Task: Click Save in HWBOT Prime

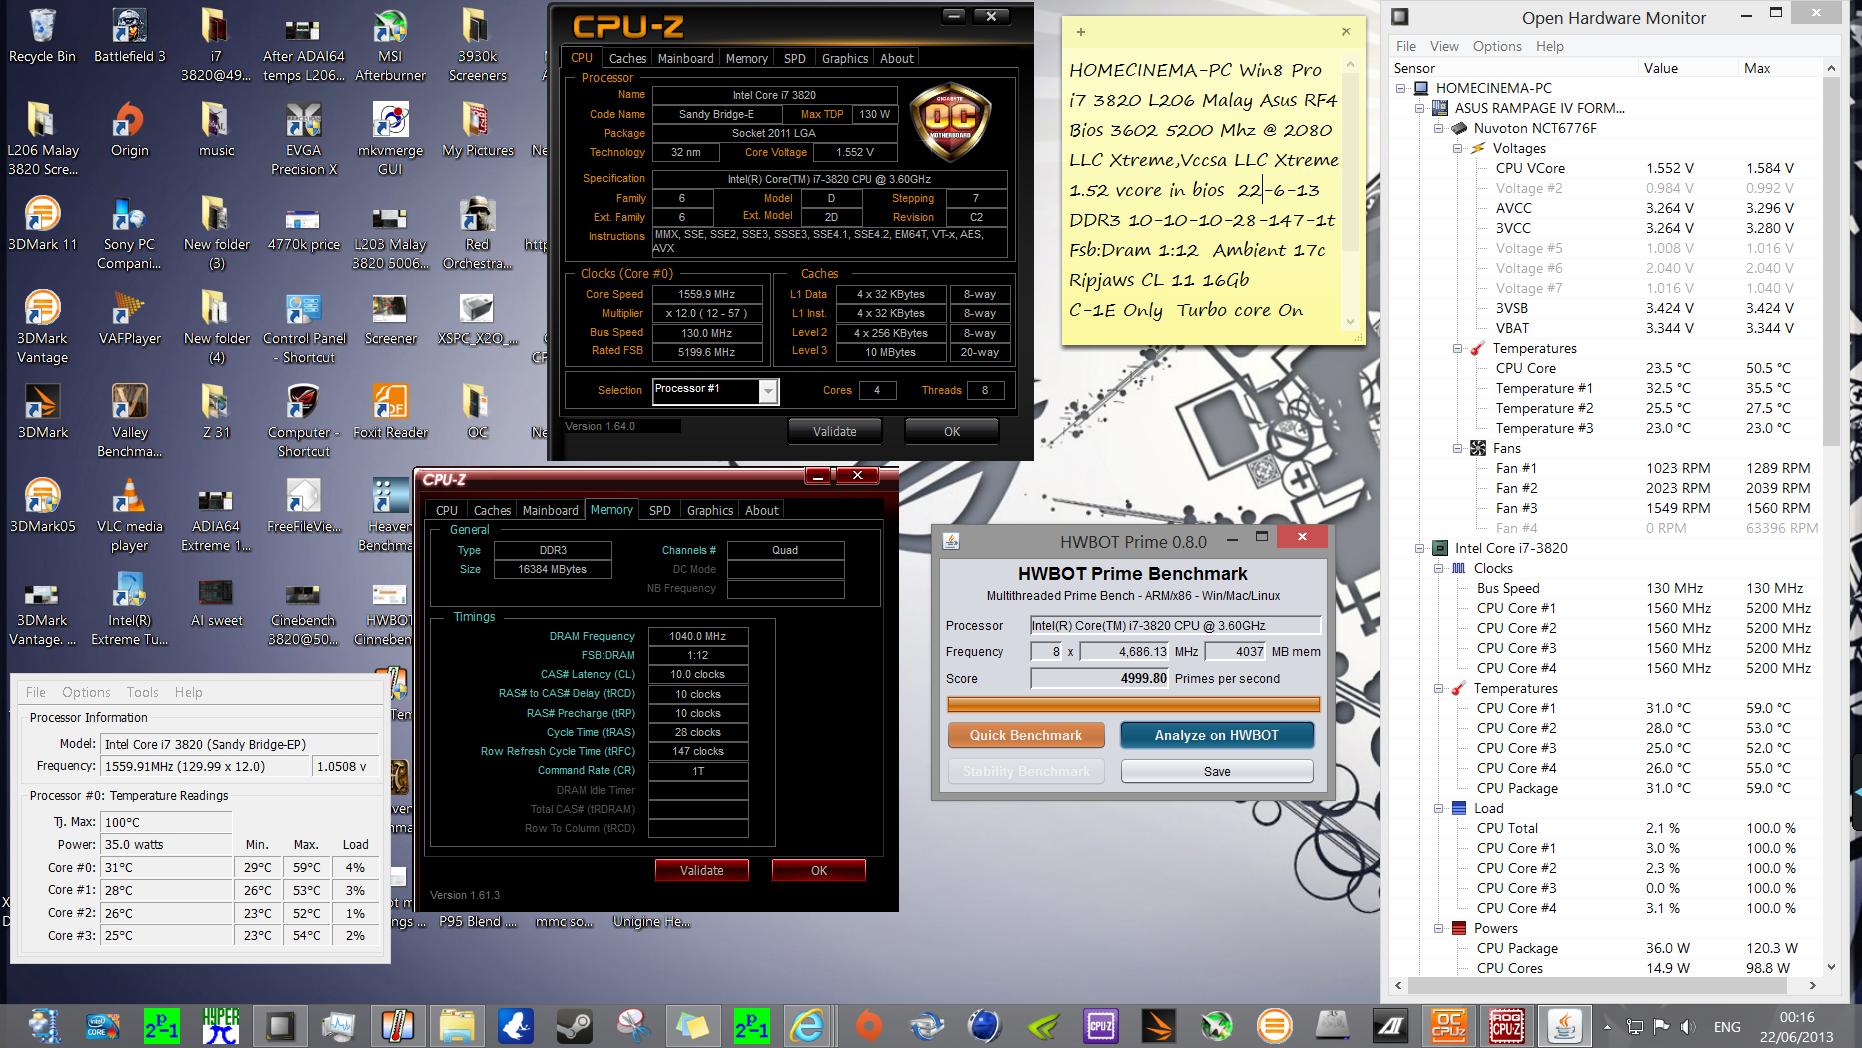Action: pos(1216,771)
